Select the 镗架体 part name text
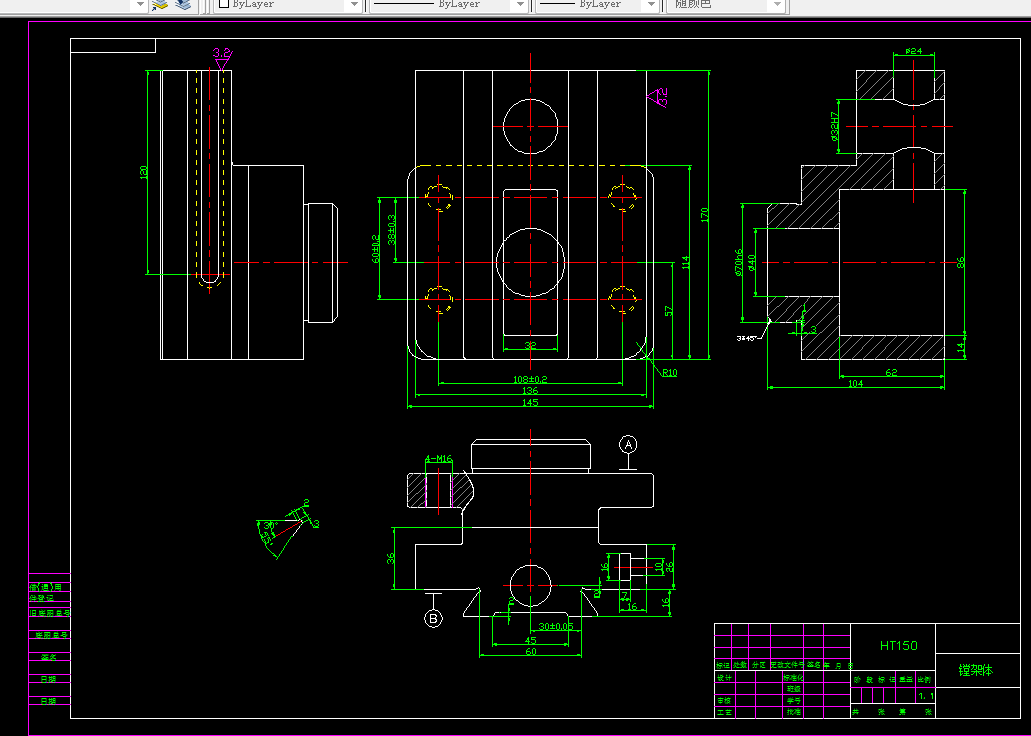The image size is (1031, 736). click(975, 670)
